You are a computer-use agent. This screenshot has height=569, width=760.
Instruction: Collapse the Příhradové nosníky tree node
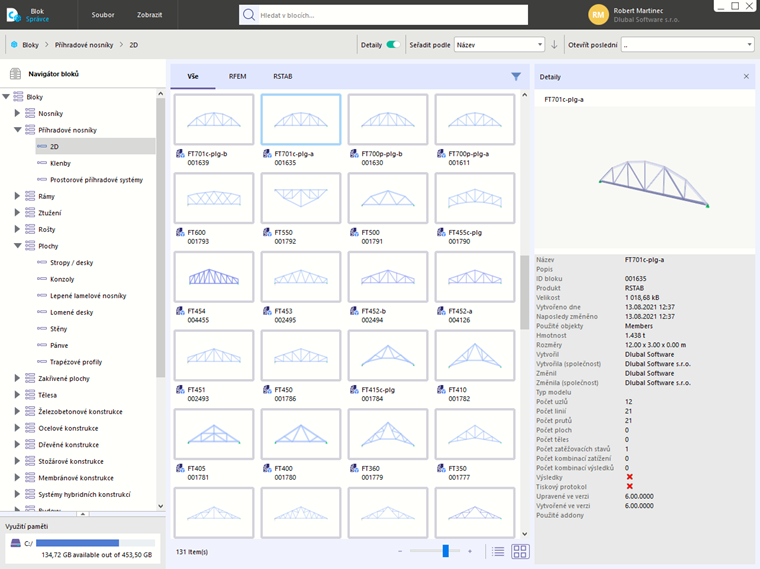click(17, 129)
